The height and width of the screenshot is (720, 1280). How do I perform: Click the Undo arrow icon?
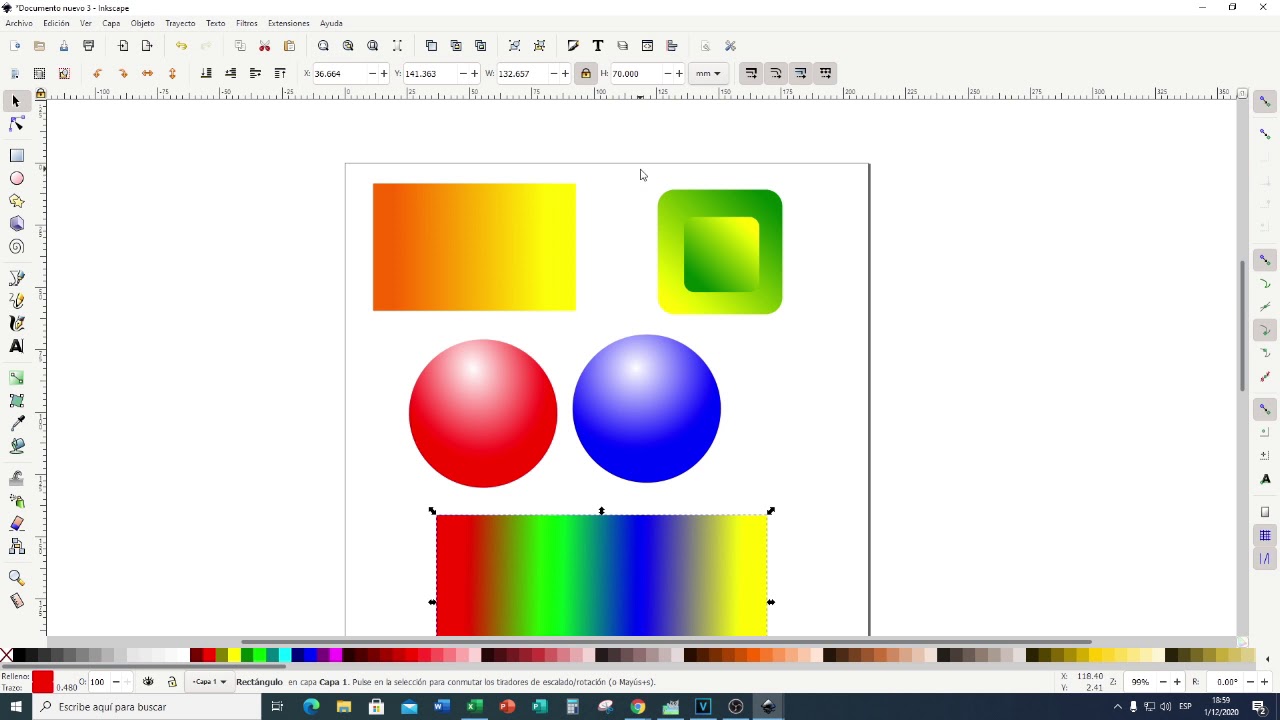[181, 46]
